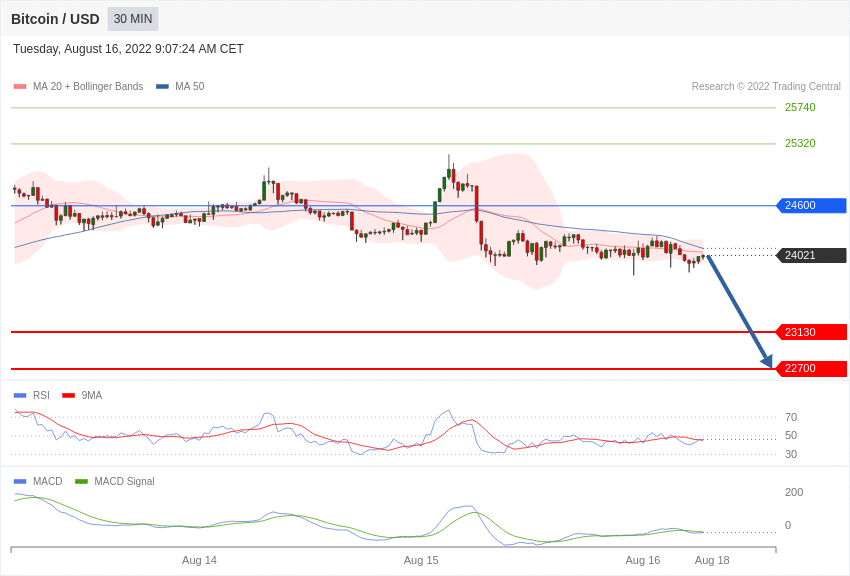Click the Aug 15 date axis label

tap(421, 560)
